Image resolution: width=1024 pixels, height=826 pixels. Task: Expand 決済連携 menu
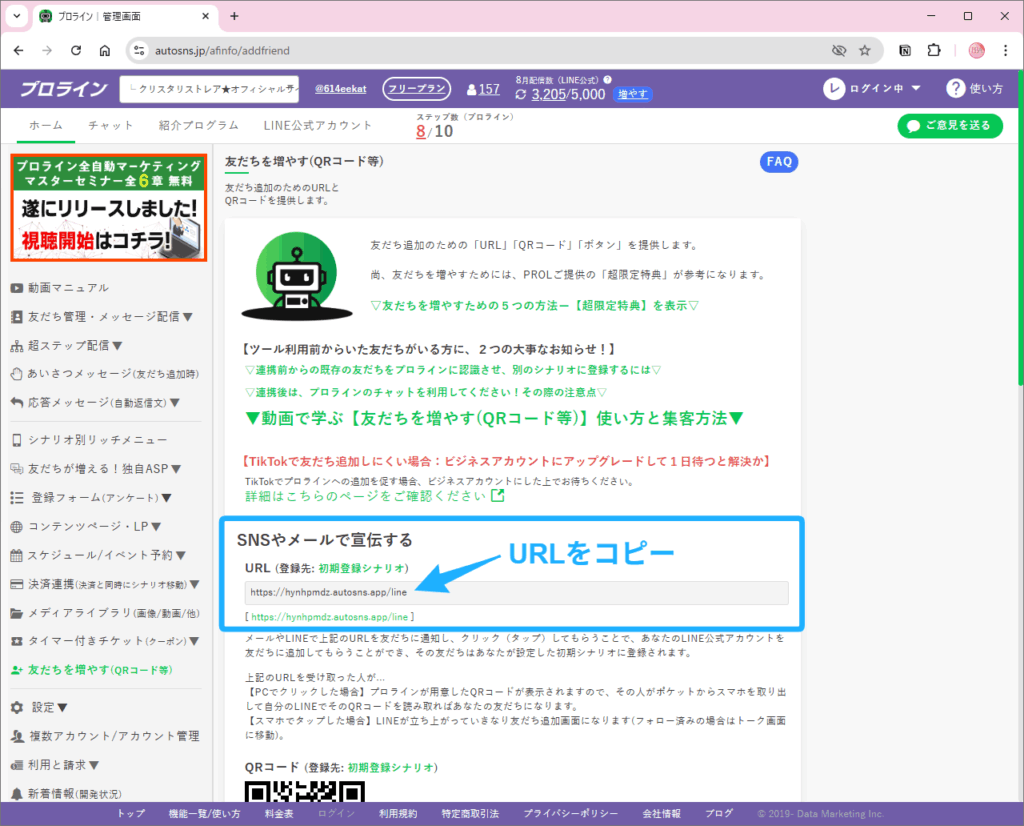click(x=105, y=584)
